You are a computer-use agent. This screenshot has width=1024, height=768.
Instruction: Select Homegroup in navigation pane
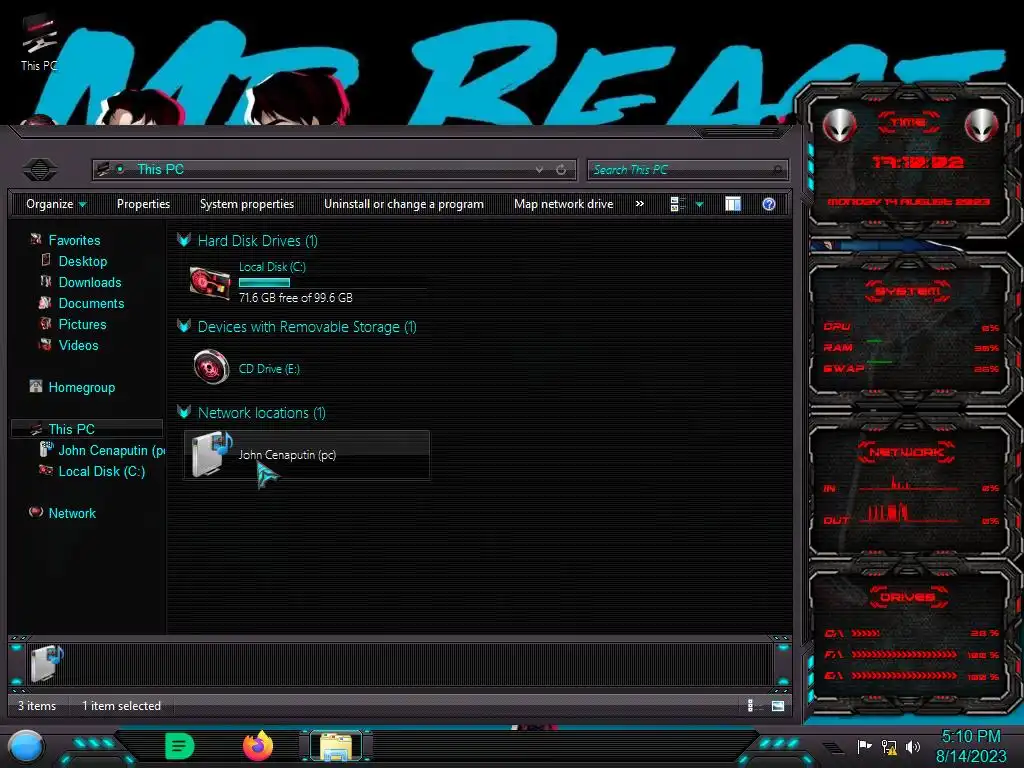pyautogui.click(x=81, y=387)
